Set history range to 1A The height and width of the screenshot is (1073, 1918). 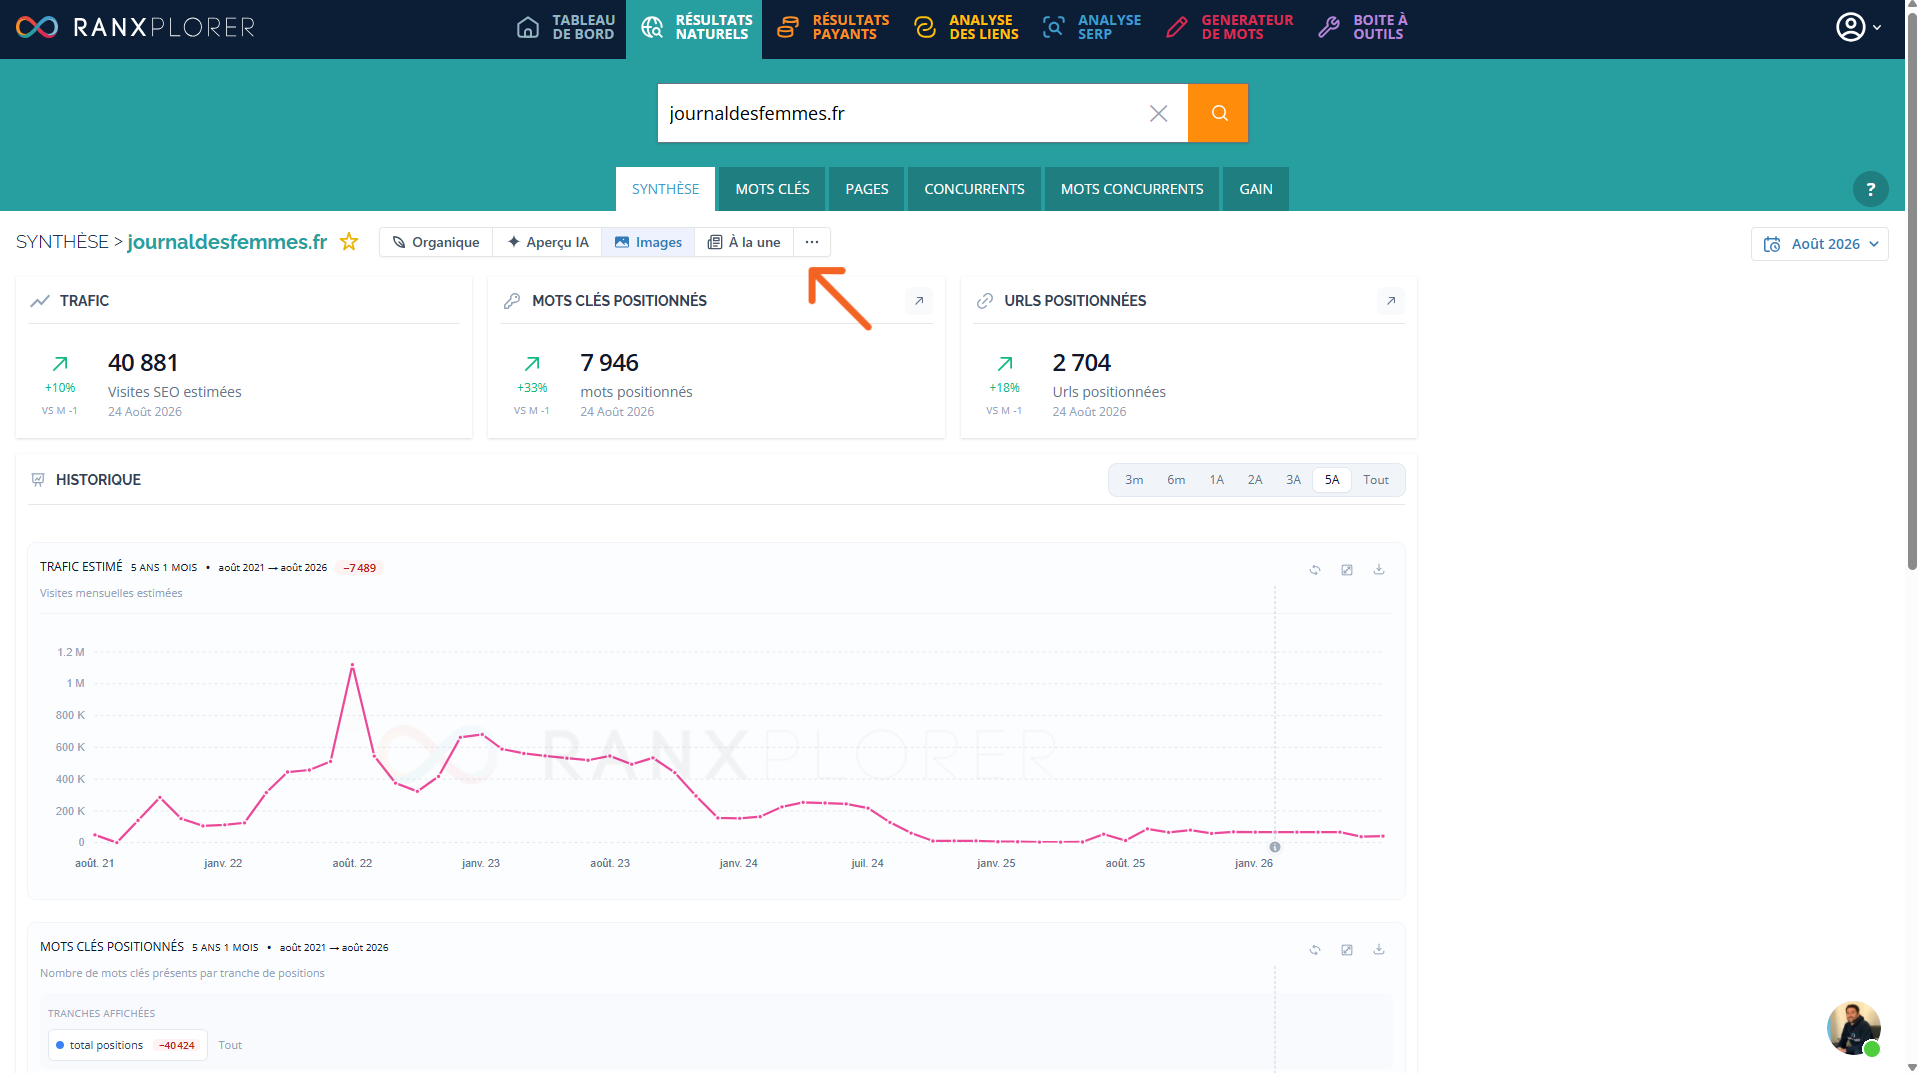[x=1217, y=480]
